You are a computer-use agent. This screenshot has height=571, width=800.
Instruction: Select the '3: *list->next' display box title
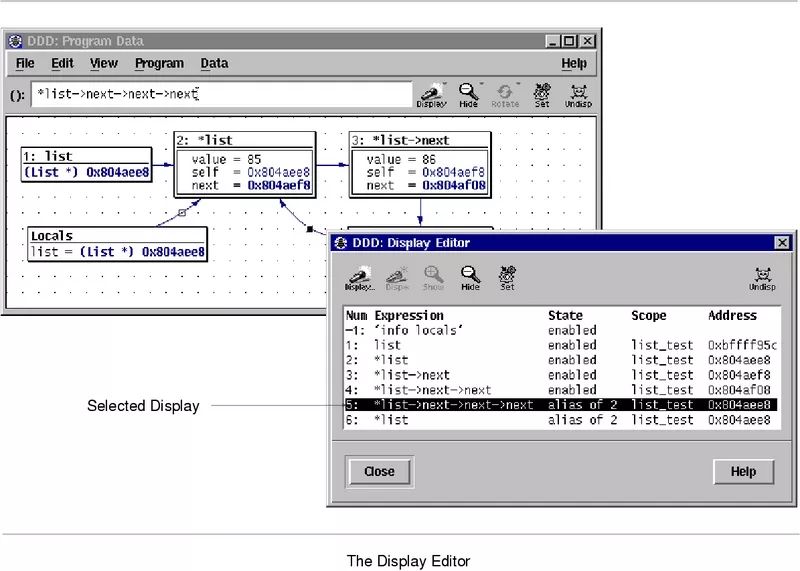(420, 140)
